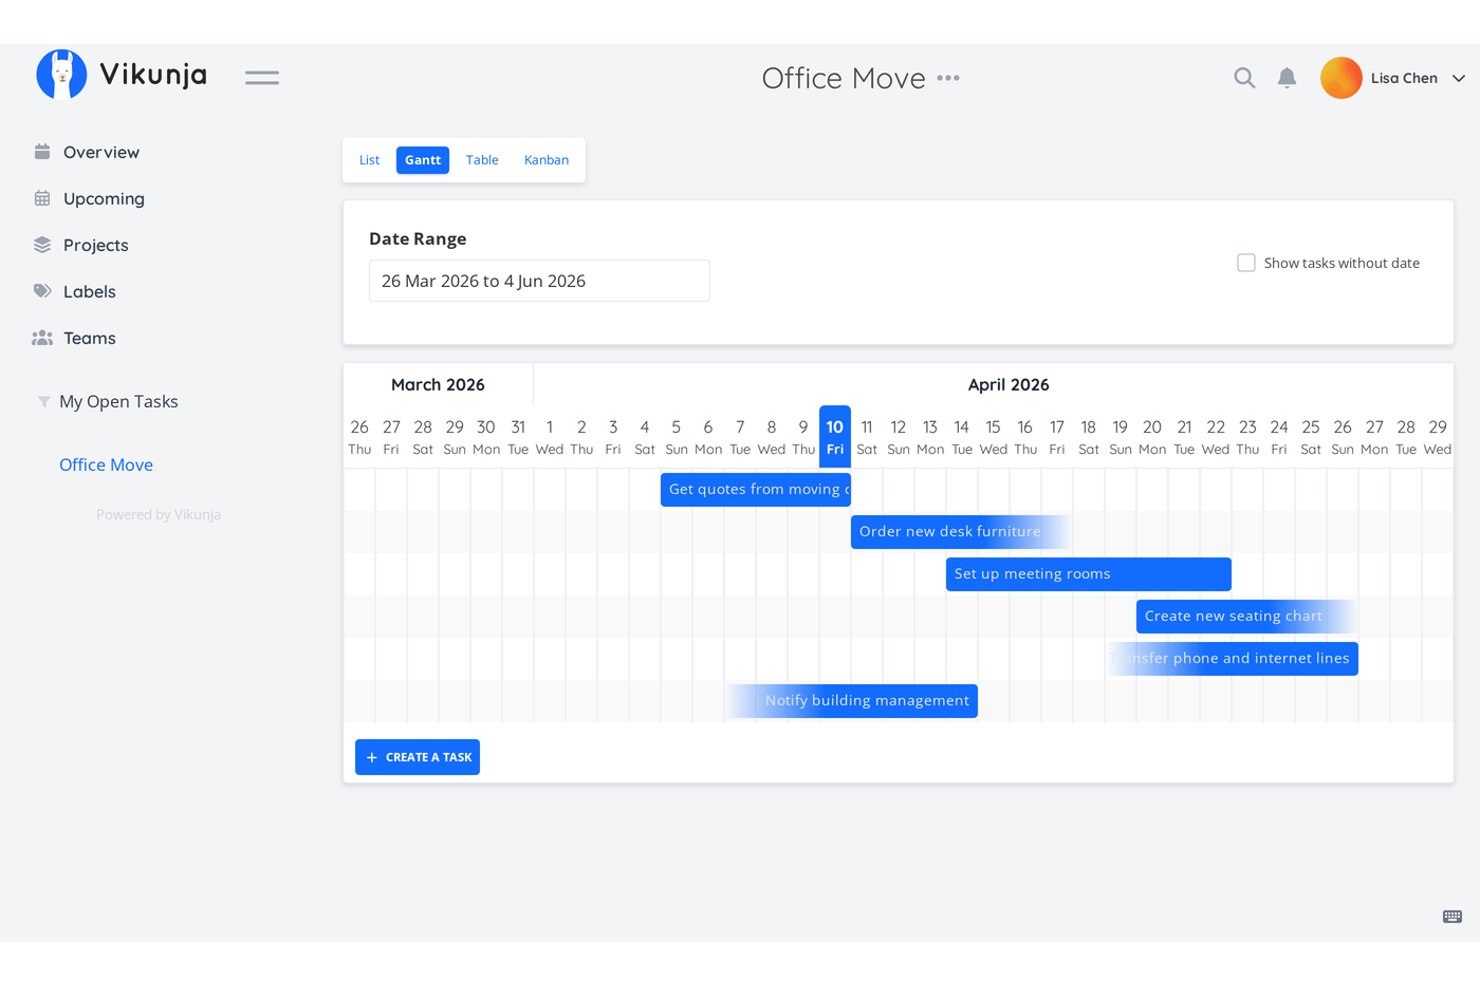The width and height of the screenshot is (1480, 987).
Task: Select the Create new seating chart bar
Action: point(1246,616)
